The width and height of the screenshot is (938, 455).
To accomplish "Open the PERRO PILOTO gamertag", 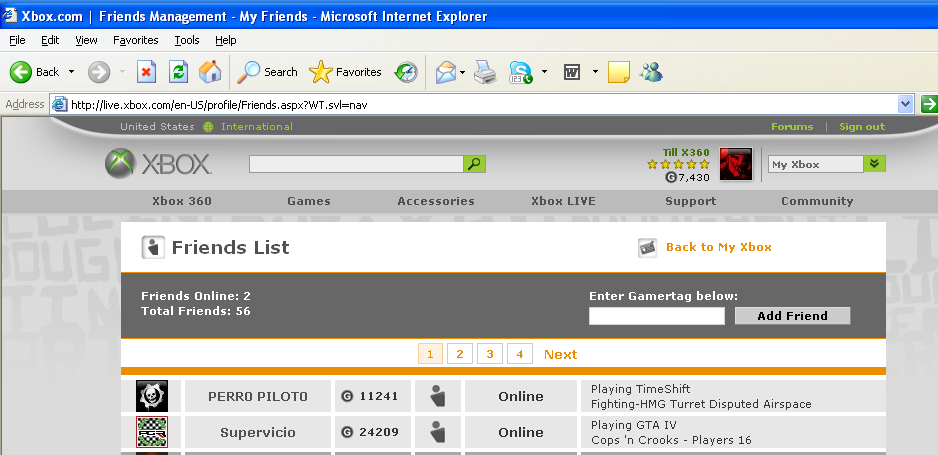I will [258, 396].
